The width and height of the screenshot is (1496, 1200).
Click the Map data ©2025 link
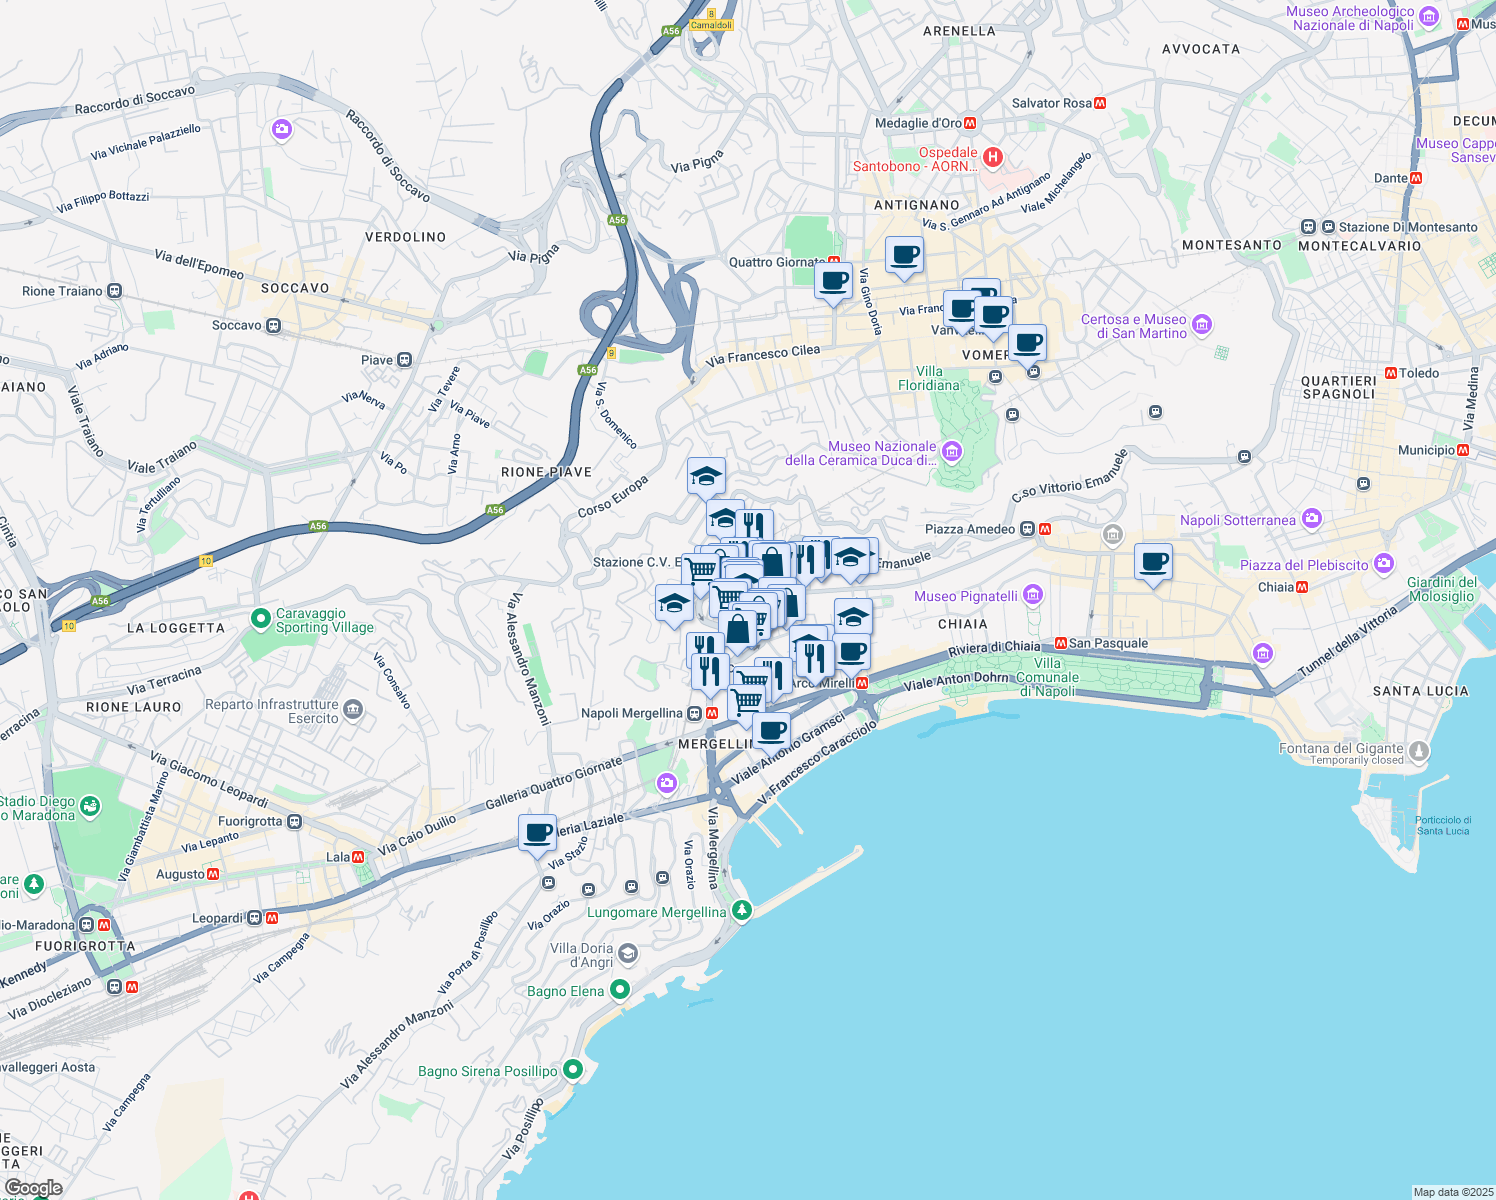1452,1192
